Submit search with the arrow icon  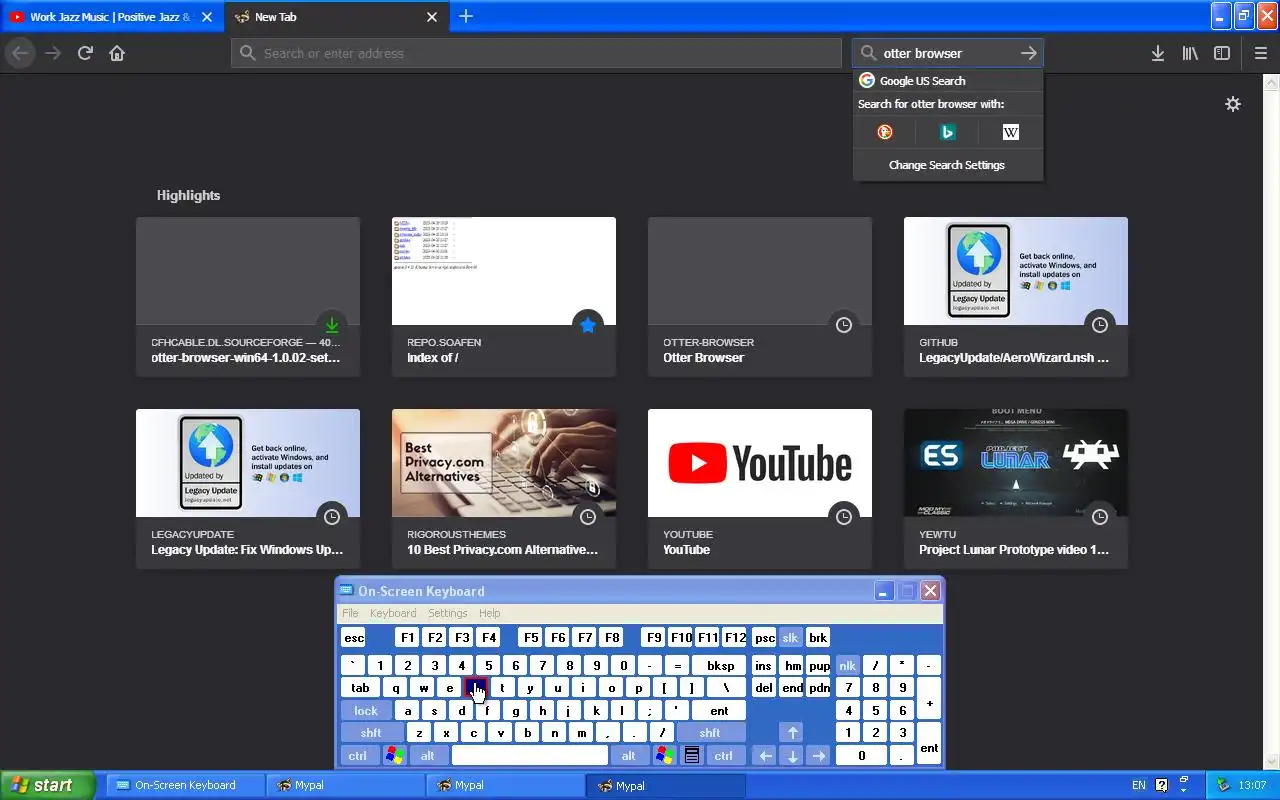click(x=1028, y=53)
